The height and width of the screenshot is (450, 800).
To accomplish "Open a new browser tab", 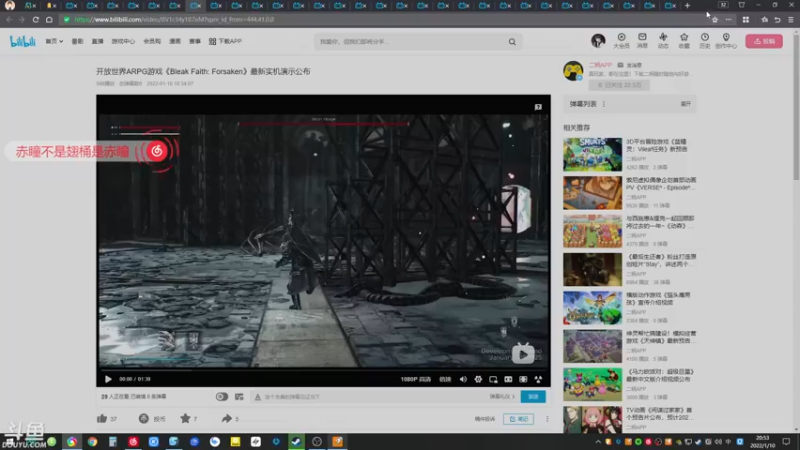I will (x=687, y=5).
